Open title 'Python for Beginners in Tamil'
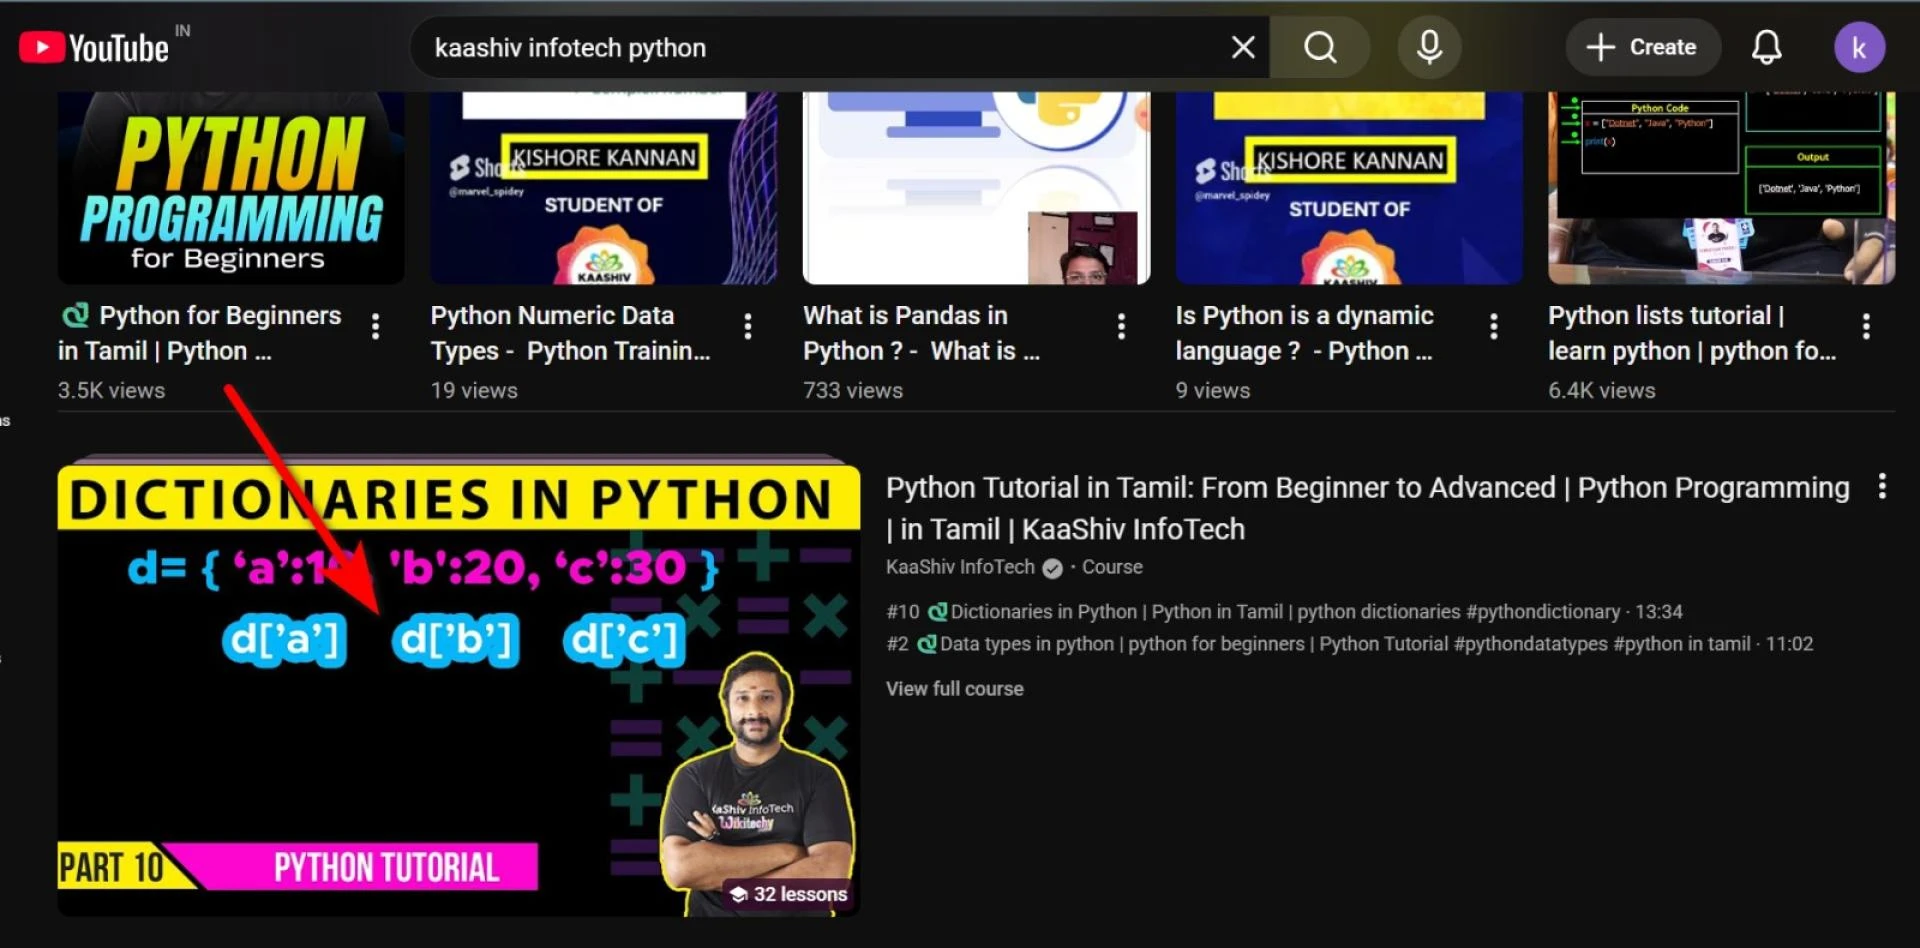The height and width of the screenshot is (948, 1920). click(200, 333)
